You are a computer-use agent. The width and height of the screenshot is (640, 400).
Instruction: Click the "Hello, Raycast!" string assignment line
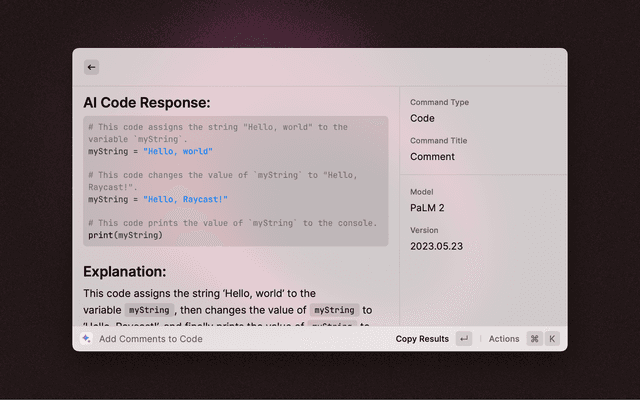[158, 199]
